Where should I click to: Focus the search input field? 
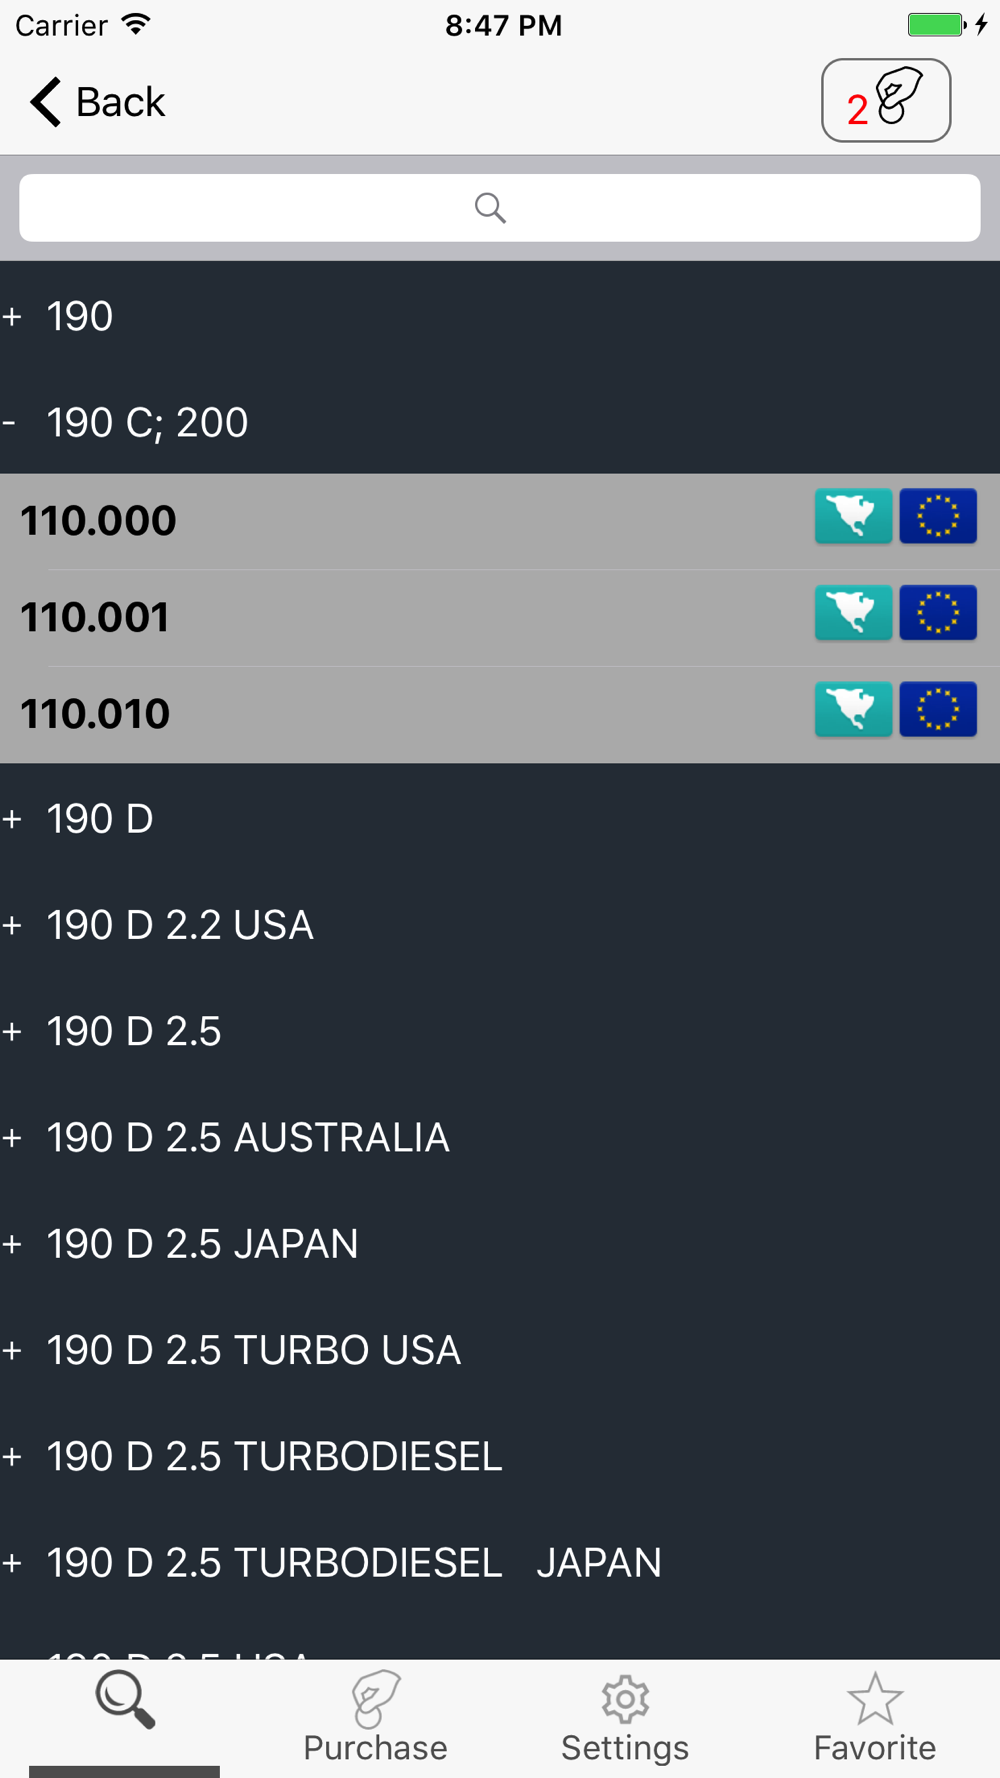tap(500, 208)
